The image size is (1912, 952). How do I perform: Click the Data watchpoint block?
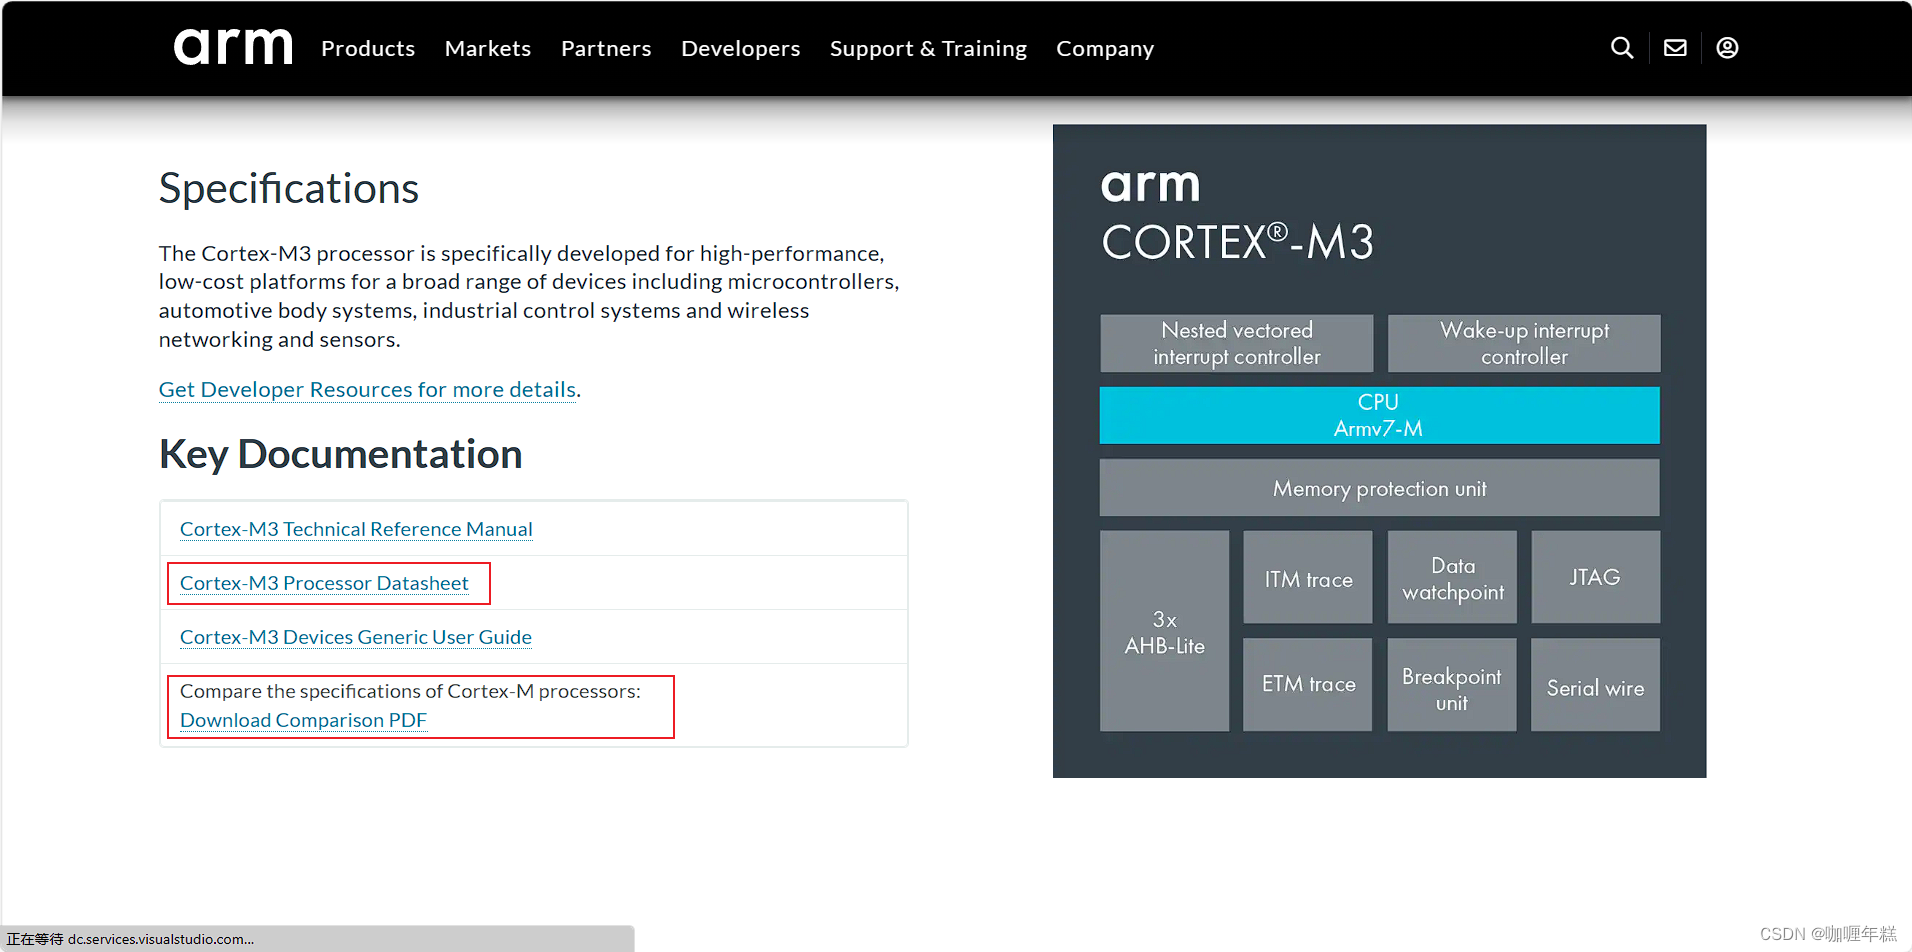pos(1452,578)
